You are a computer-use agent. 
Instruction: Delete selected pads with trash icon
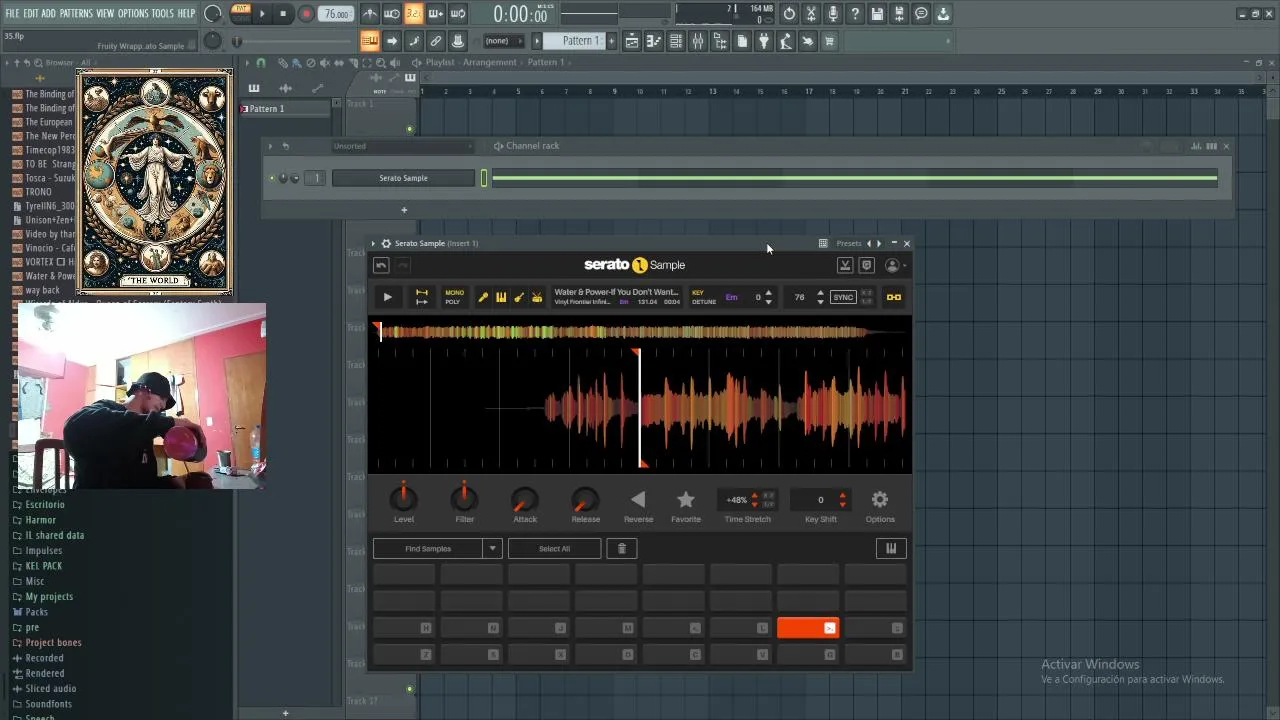point(621,548)
